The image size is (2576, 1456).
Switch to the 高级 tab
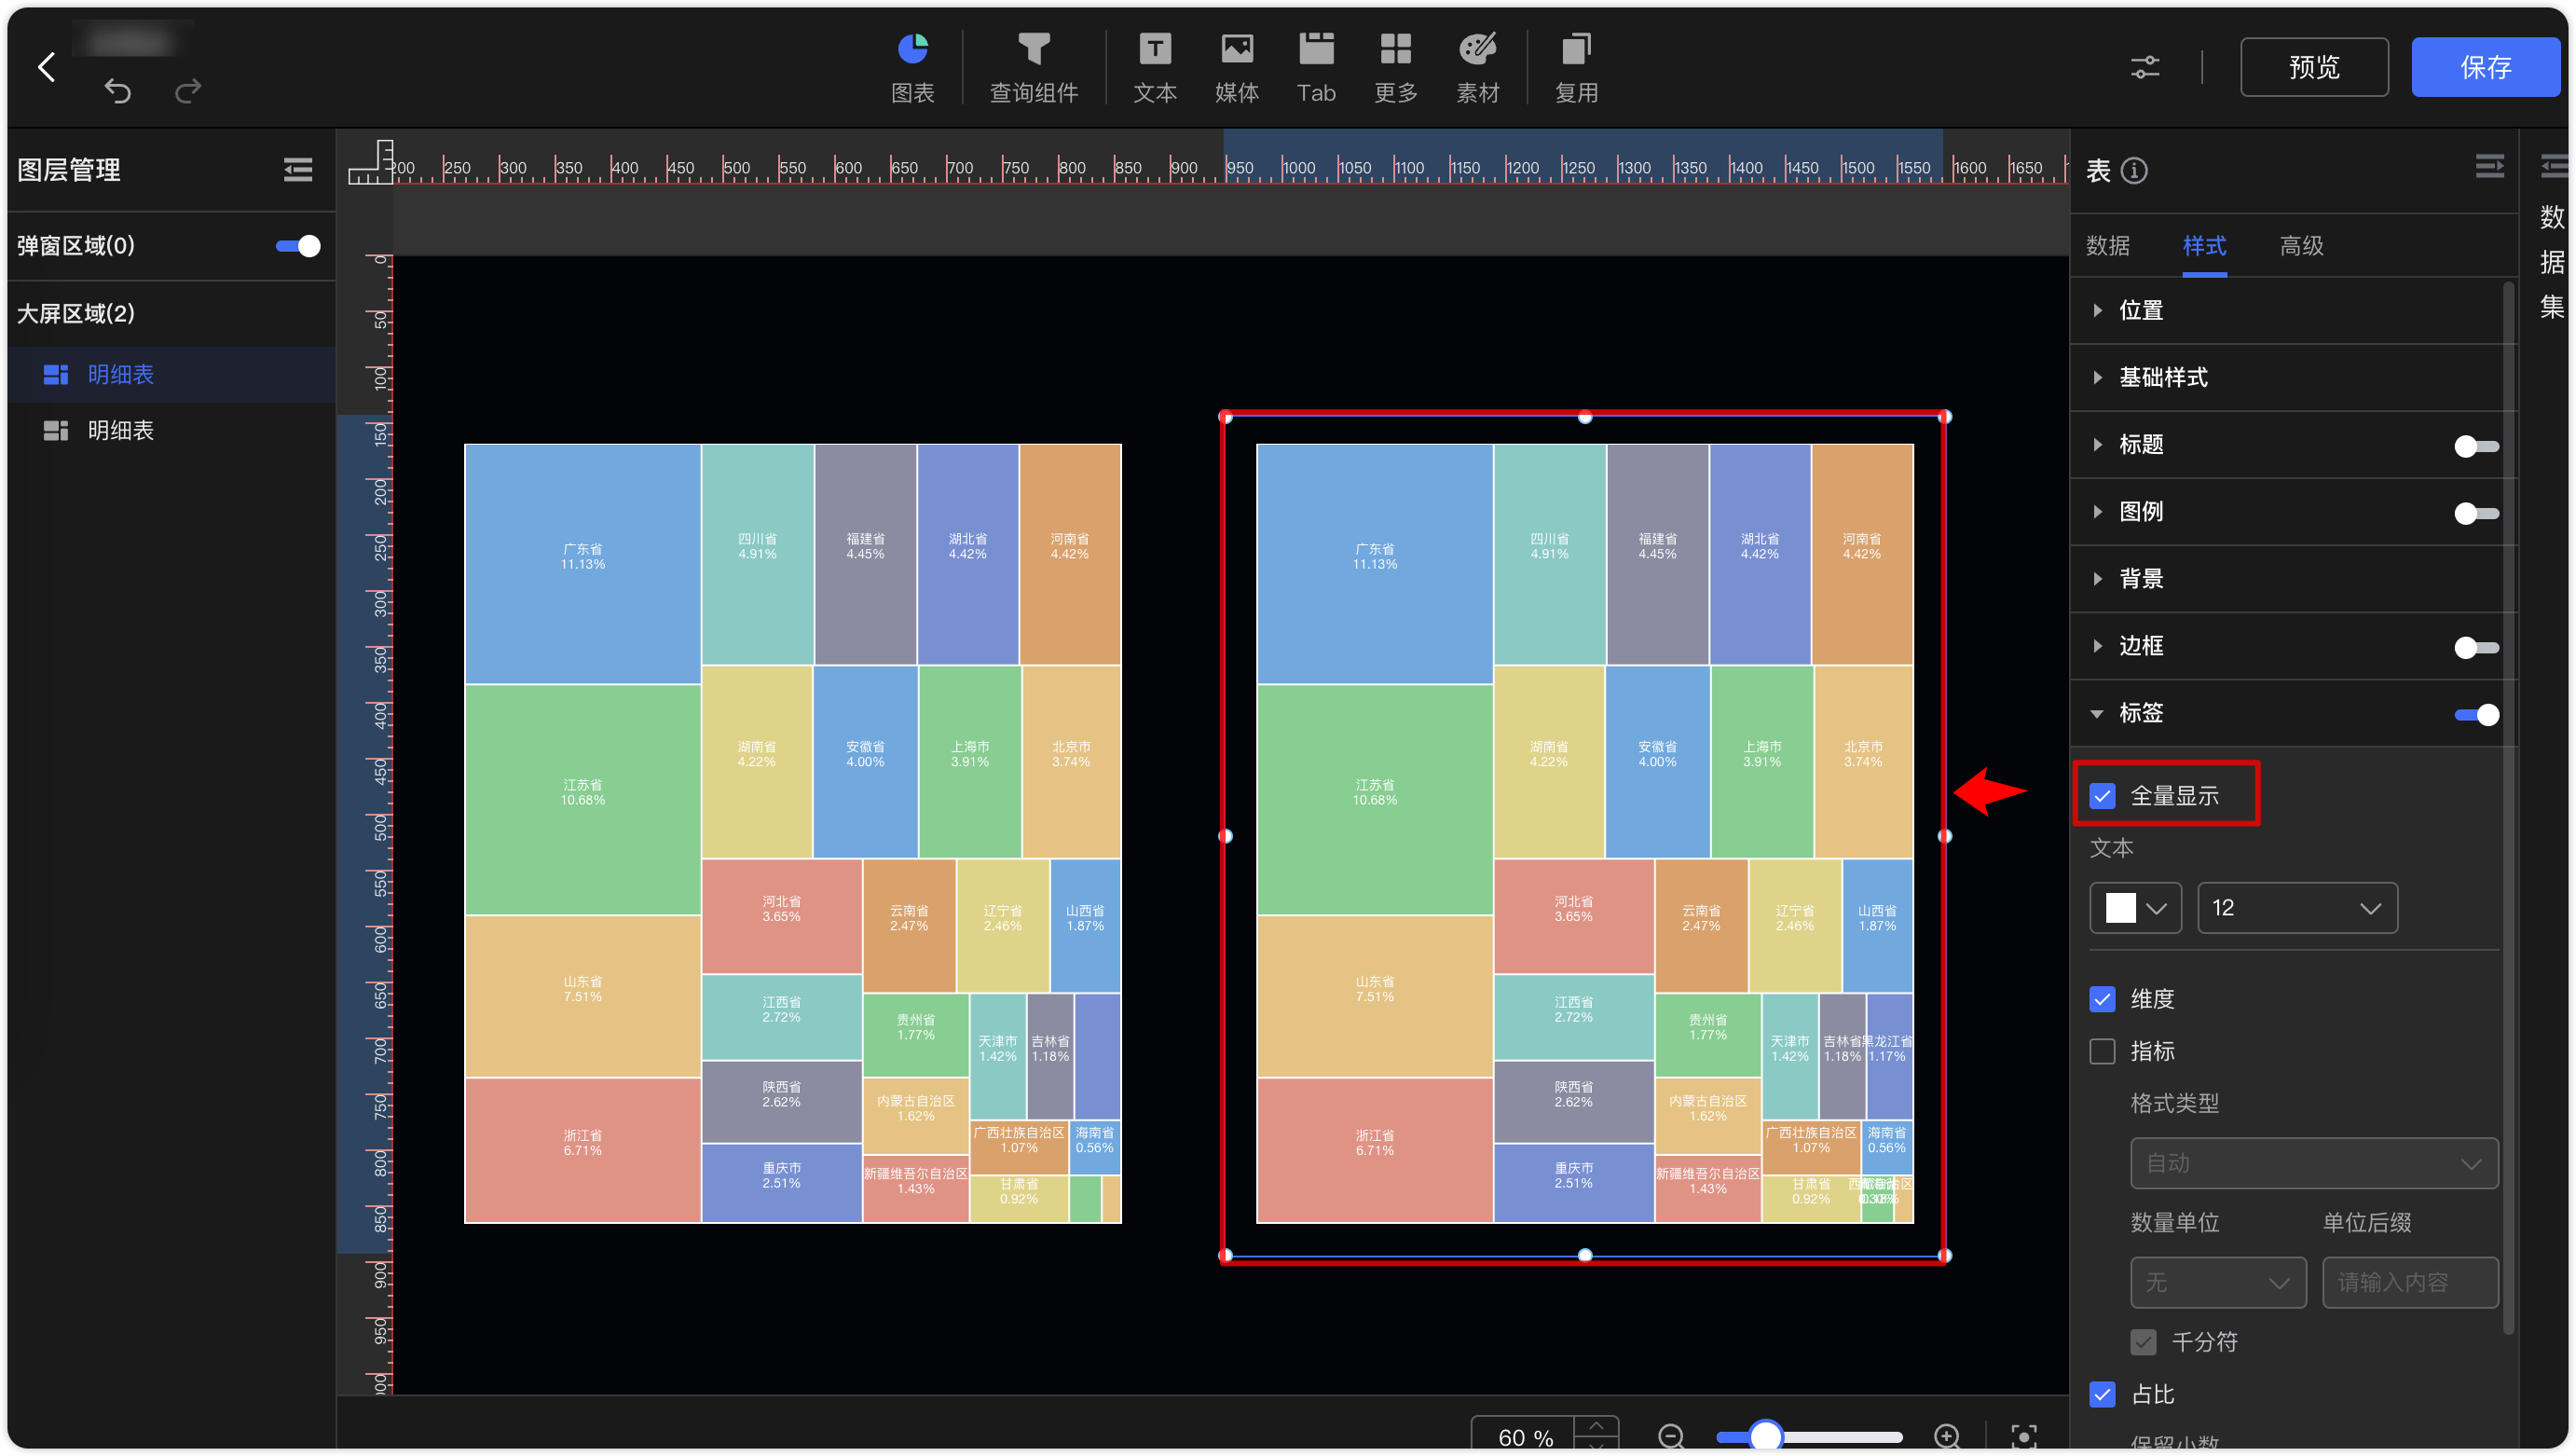[x=2301, y=246]
